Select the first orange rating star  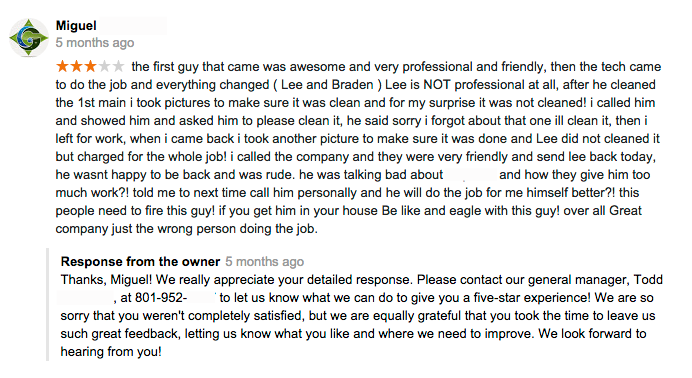tap(63, 67)
